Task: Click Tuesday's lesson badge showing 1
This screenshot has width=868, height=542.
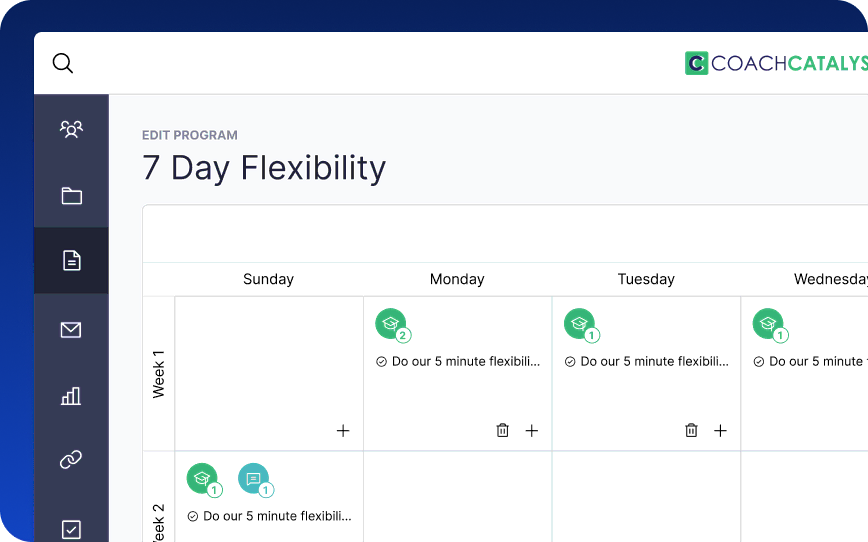Action: (x=581, y=326)
